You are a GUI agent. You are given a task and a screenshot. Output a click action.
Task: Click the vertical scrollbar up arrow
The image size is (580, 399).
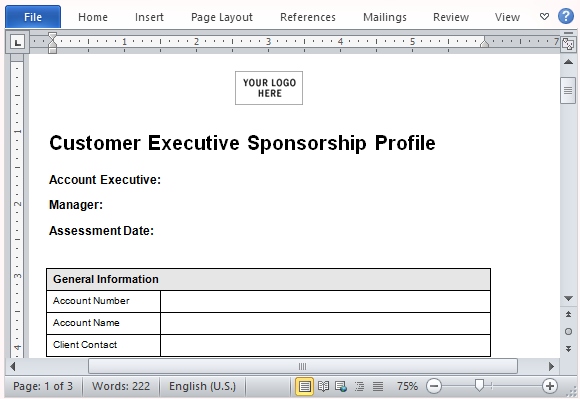(568, 62)
